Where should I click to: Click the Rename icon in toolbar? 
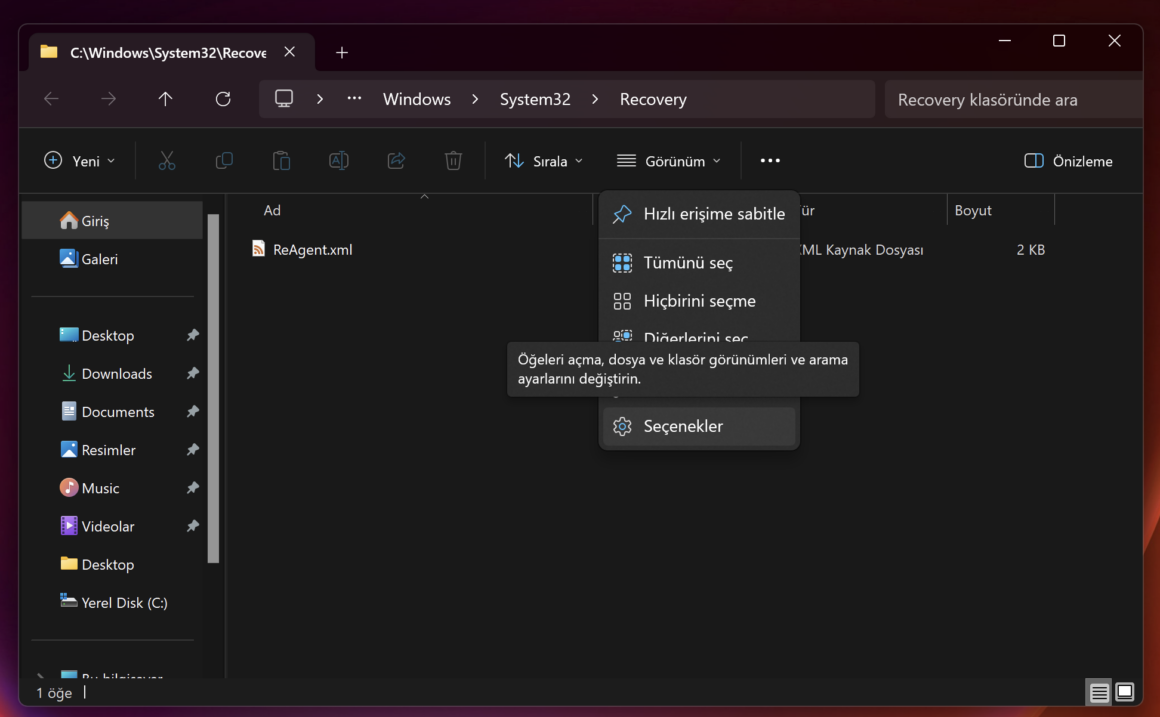tap(338, 161)
